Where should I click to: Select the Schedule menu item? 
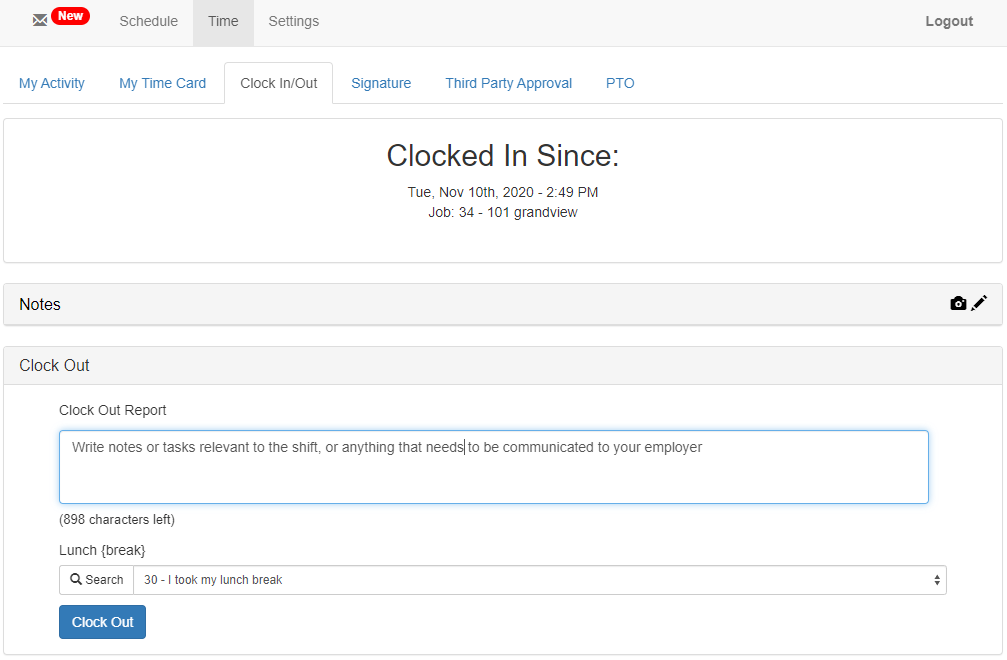pyautogui.click(x=148, y=21)
